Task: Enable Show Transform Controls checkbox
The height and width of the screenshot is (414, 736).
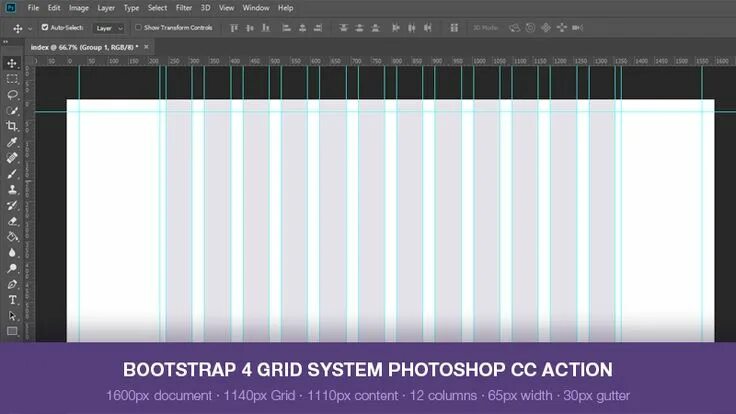Action: coord(138,27)
